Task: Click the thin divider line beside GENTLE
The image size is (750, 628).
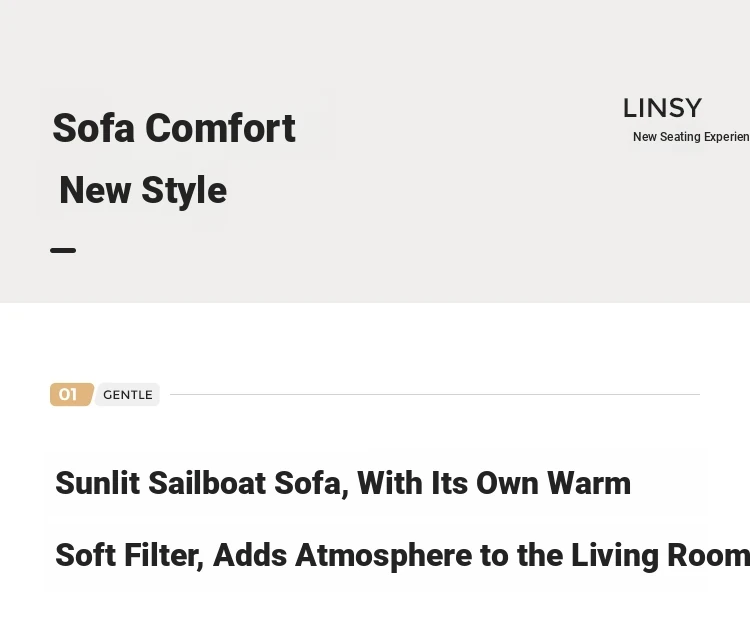Action: coord(435,395)
